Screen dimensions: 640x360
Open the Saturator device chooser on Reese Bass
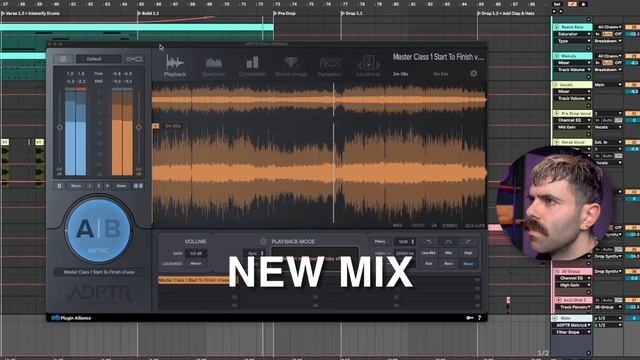(x=573, y=34)
